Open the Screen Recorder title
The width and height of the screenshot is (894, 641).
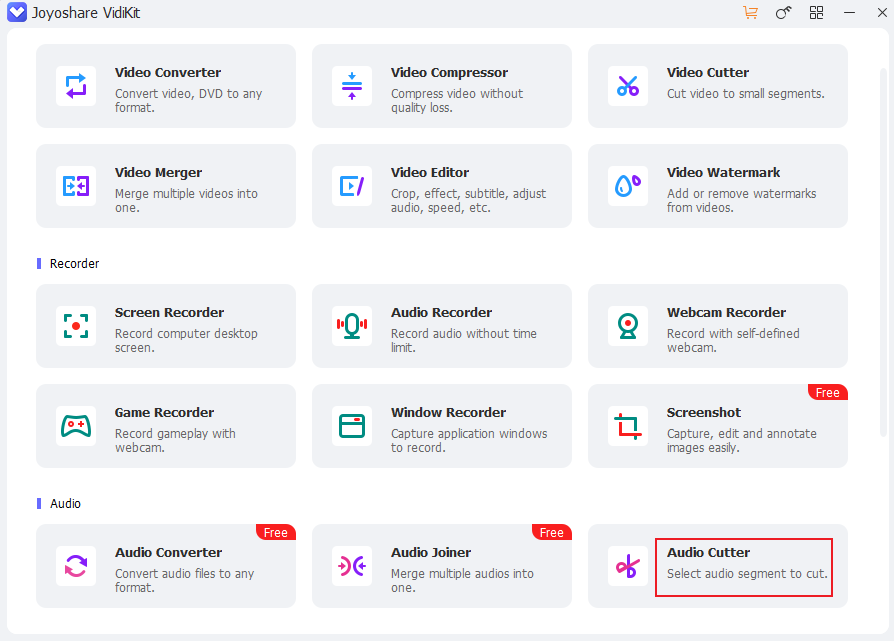pyautogui.click(x=169, y=313)
